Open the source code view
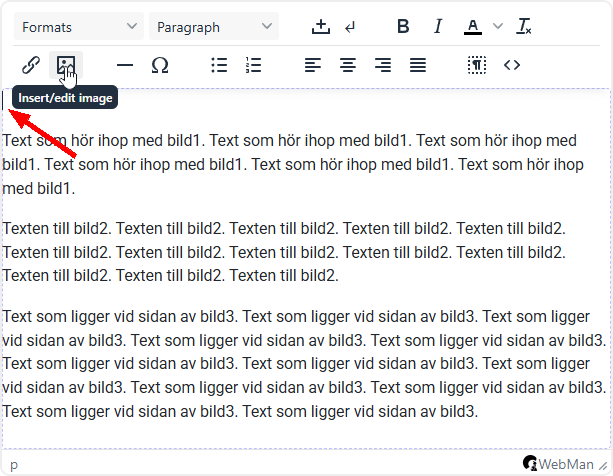 512,65
